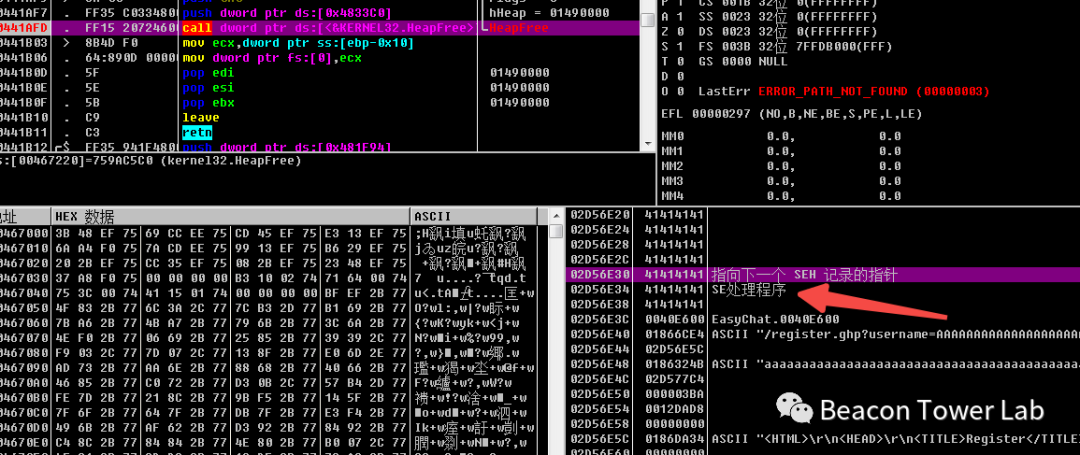Click the pop edi instruction
The width and height of the screenshot is (1080, 455).
click(x=208, y=73)
